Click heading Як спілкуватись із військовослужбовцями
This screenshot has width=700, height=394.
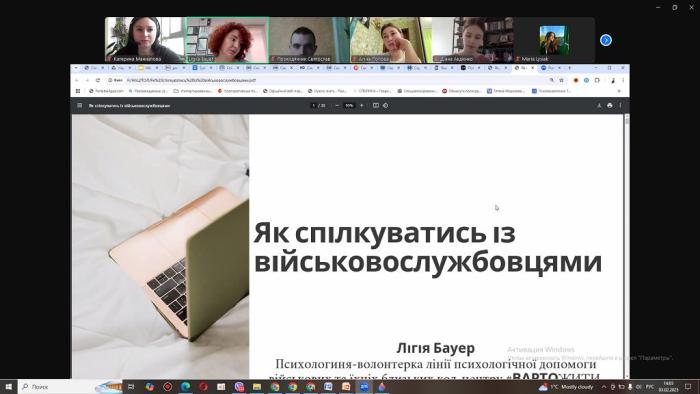click(x=428, y=247)
